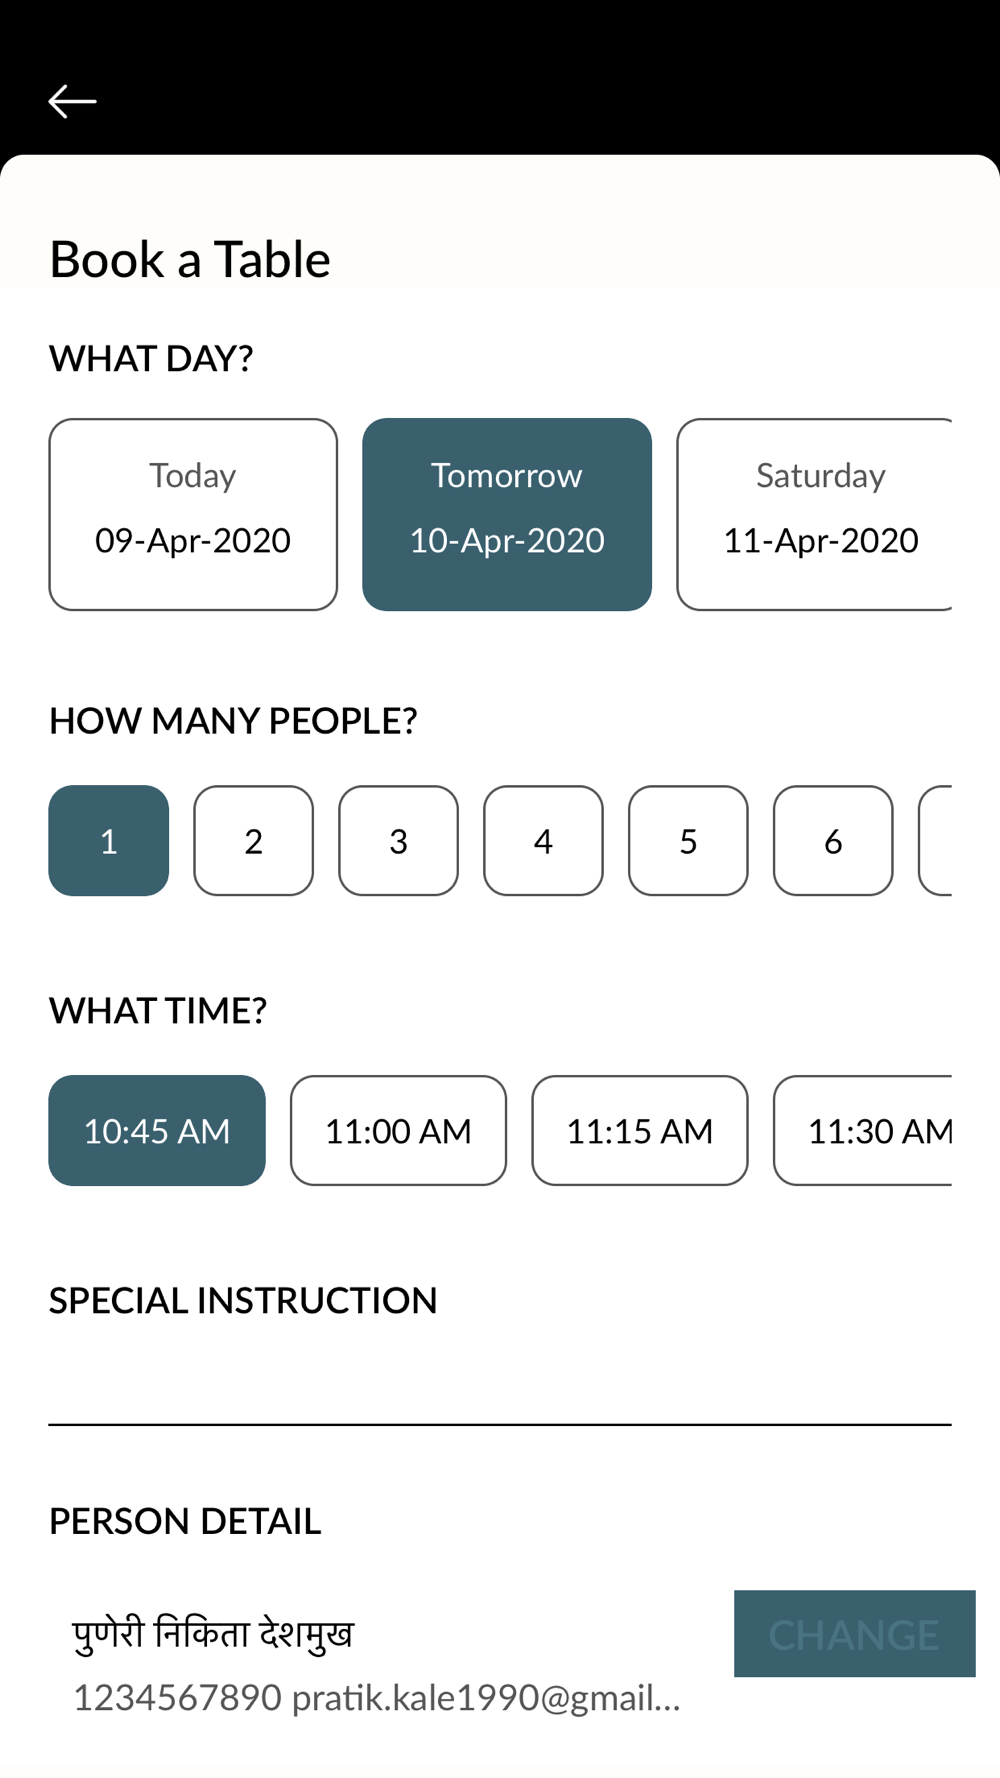The height and width of the screenshot is (1778, 1000).
Task: Choose 2 people for the table
Action: [253, 840]
